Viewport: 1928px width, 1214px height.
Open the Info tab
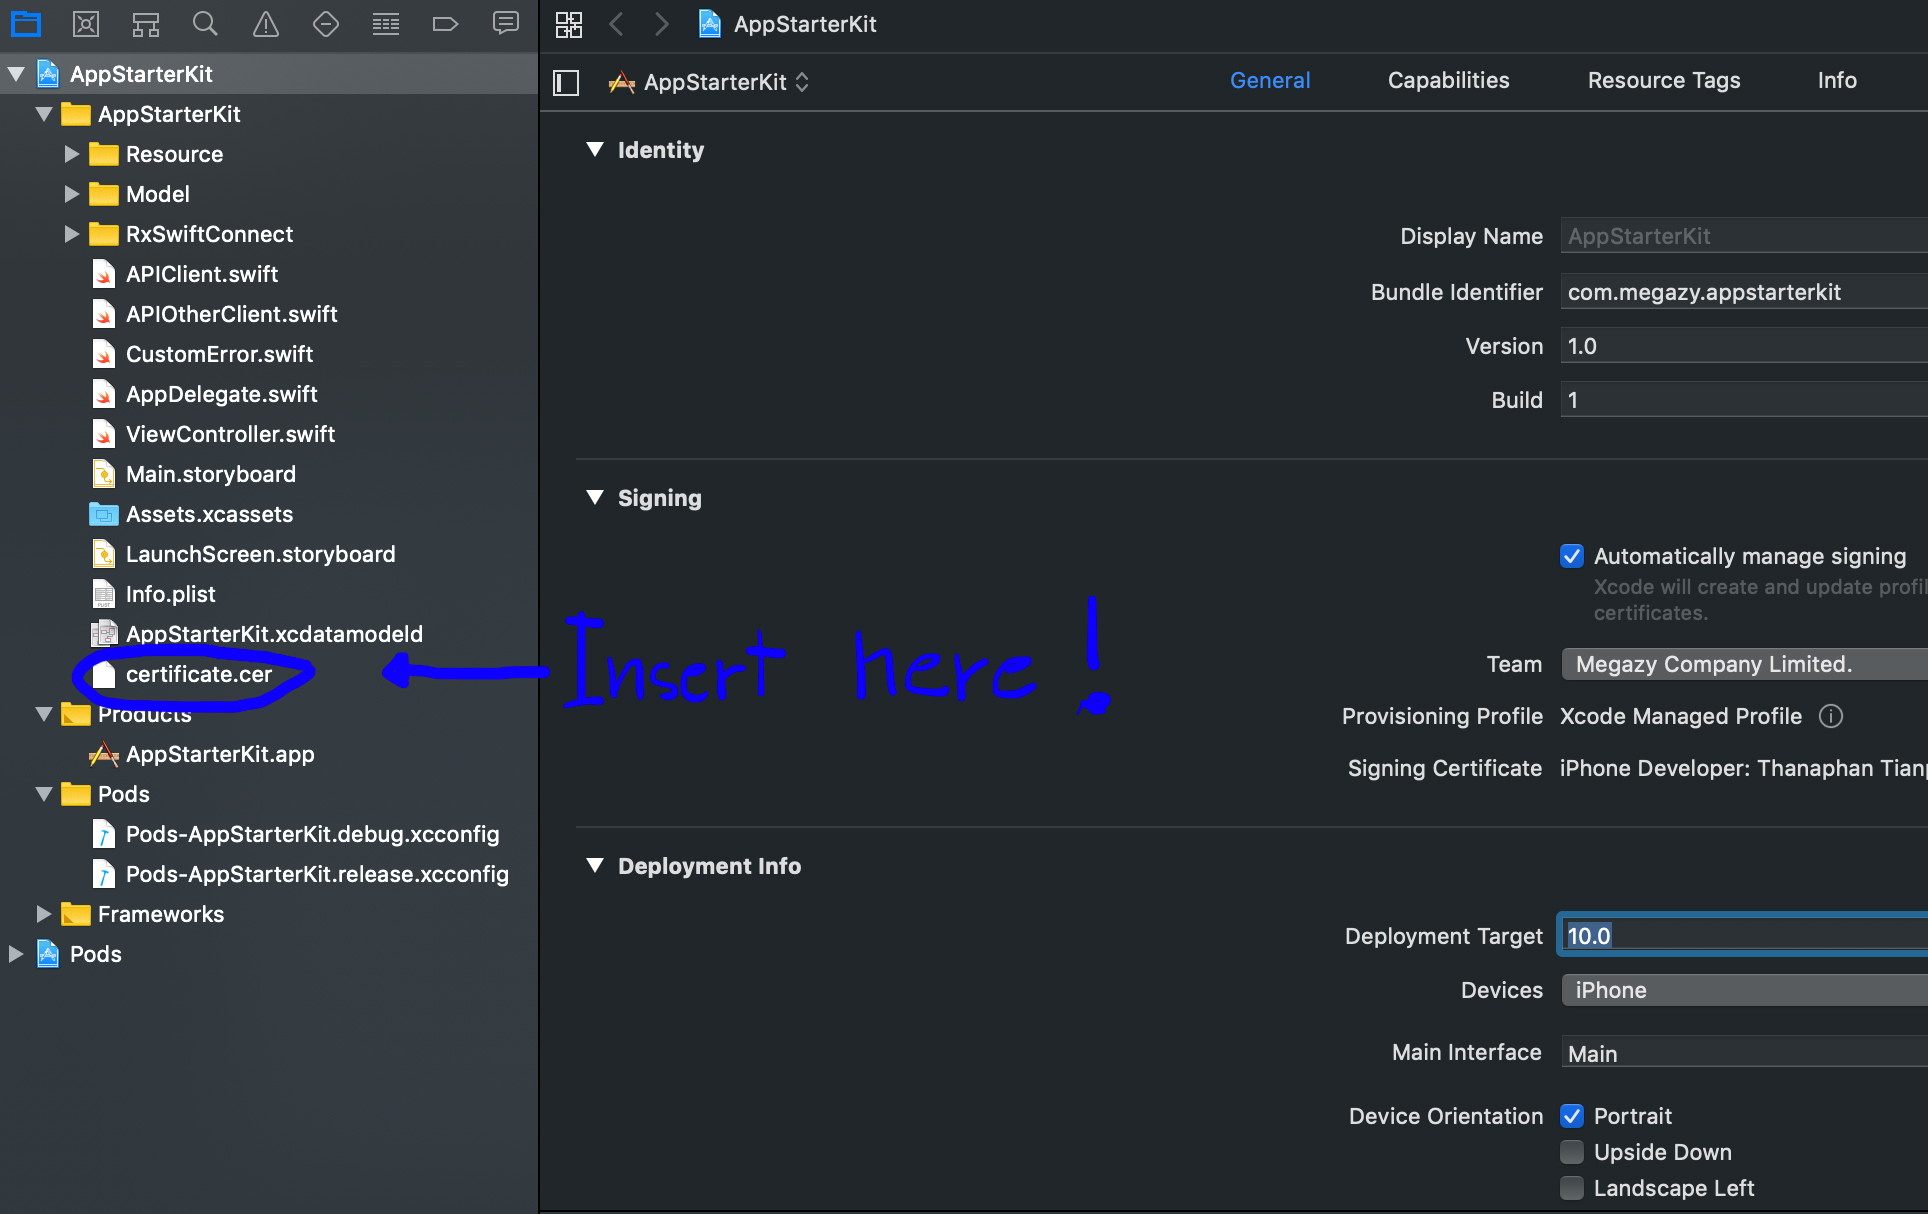(1836, 80)
